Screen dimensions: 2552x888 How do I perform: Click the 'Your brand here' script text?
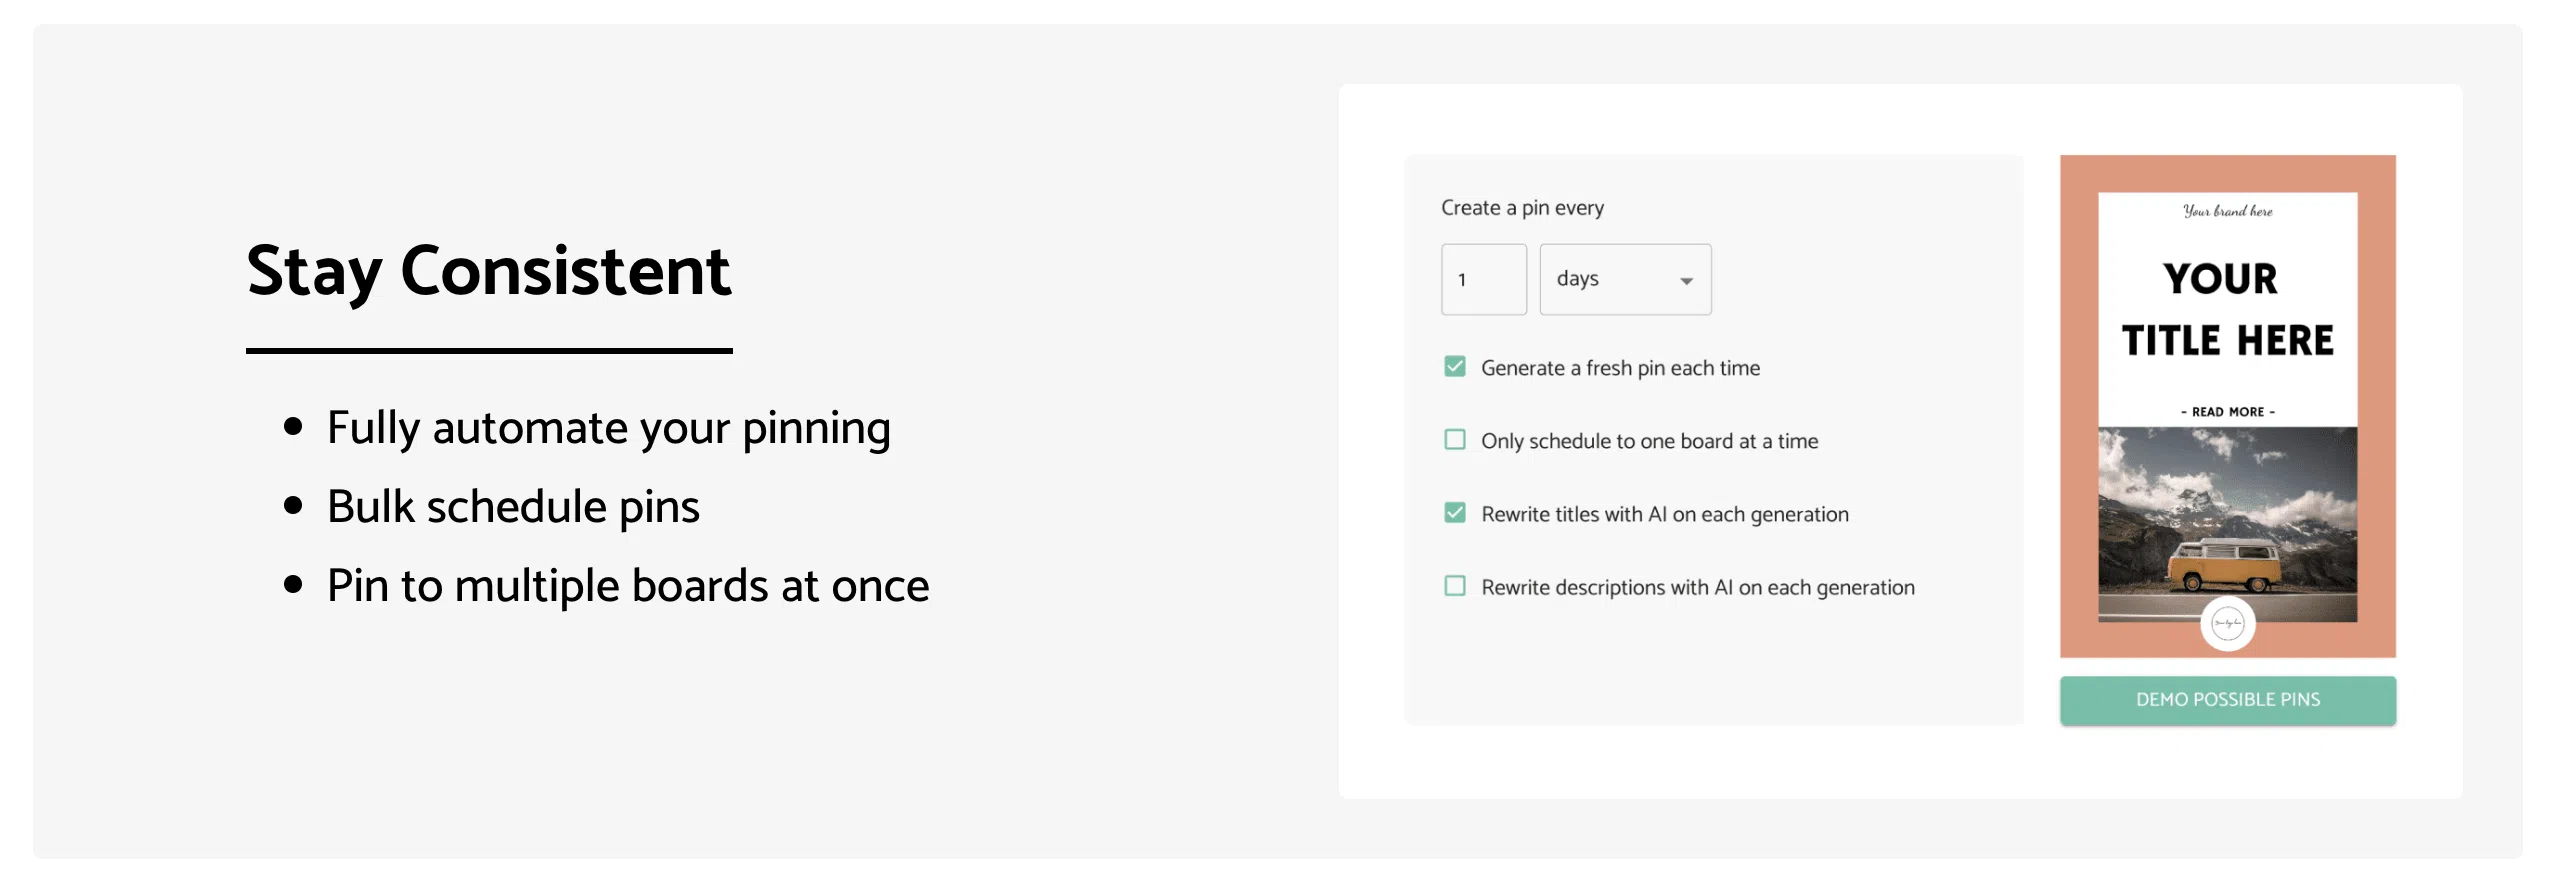(x=2227, y=211)
